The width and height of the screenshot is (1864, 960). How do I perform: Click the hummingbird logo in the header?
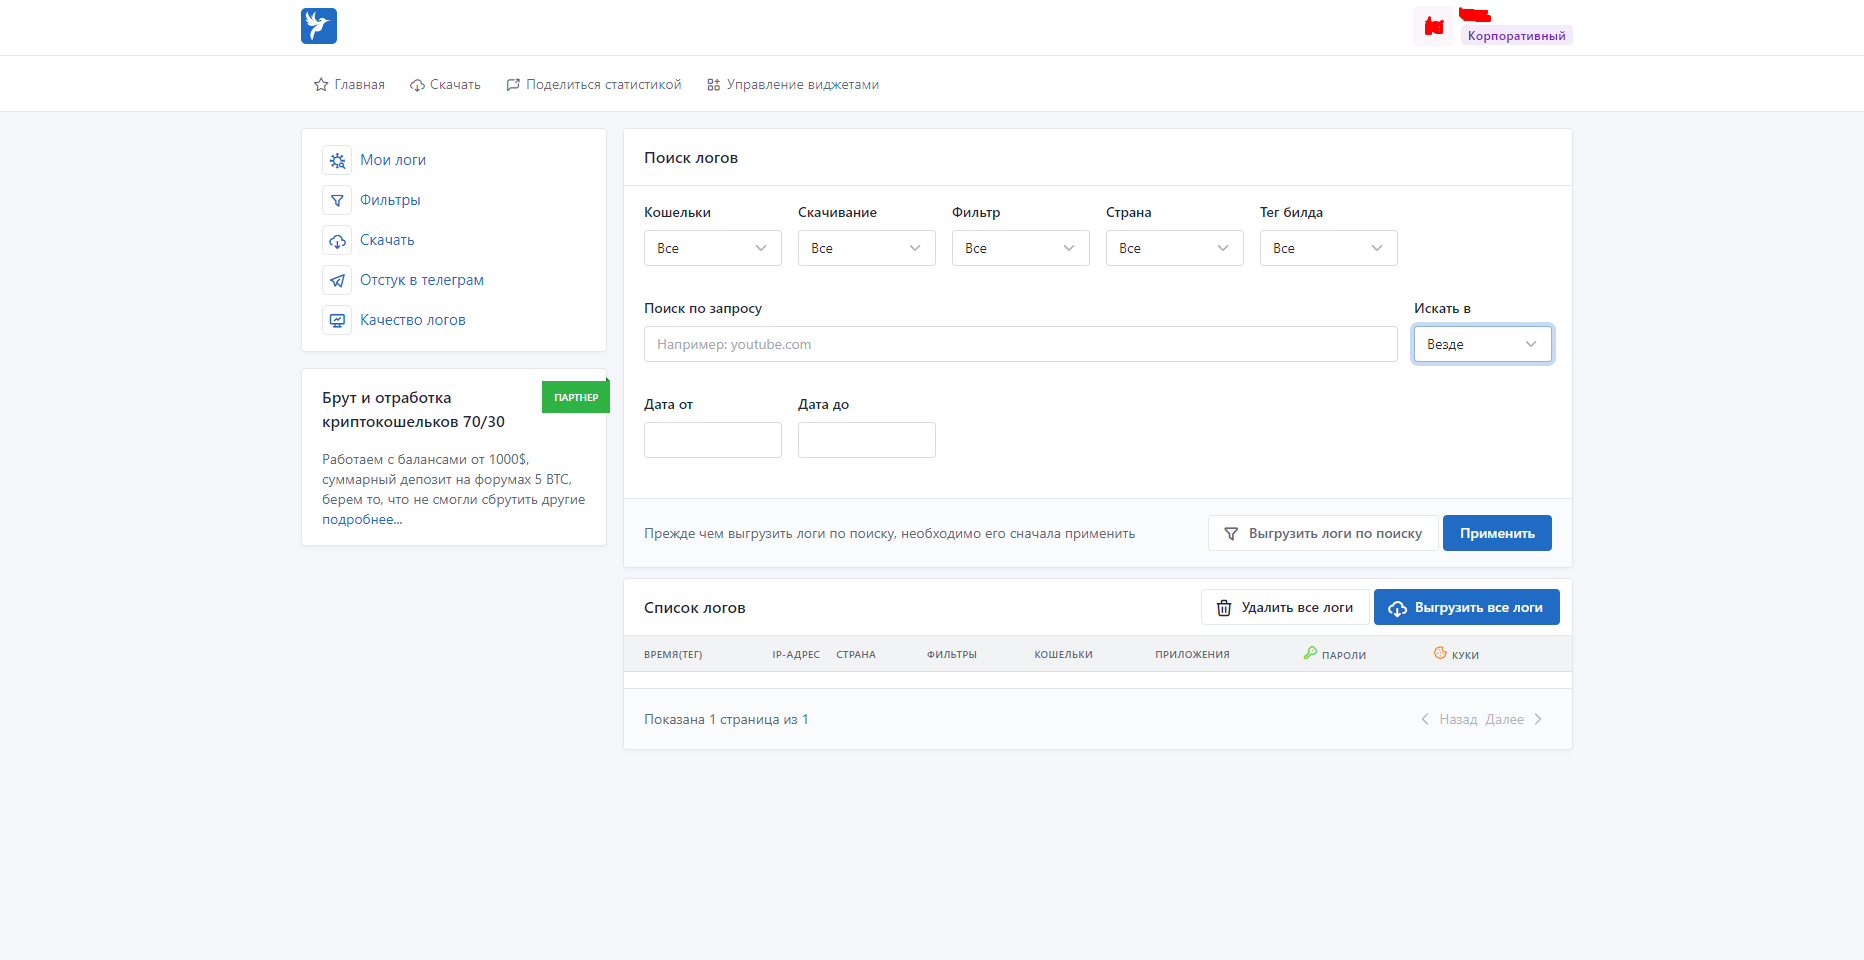[x=318, y=26]
